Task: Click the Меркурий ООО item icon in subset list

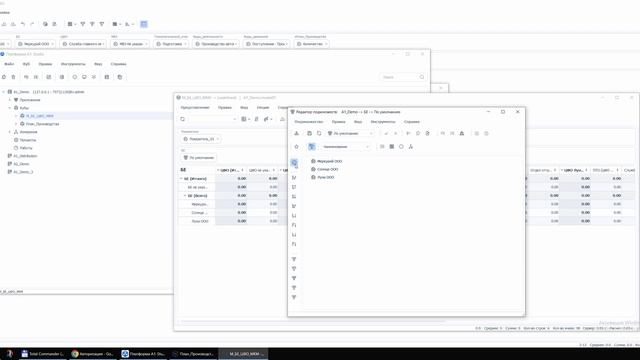Action: 313,161
